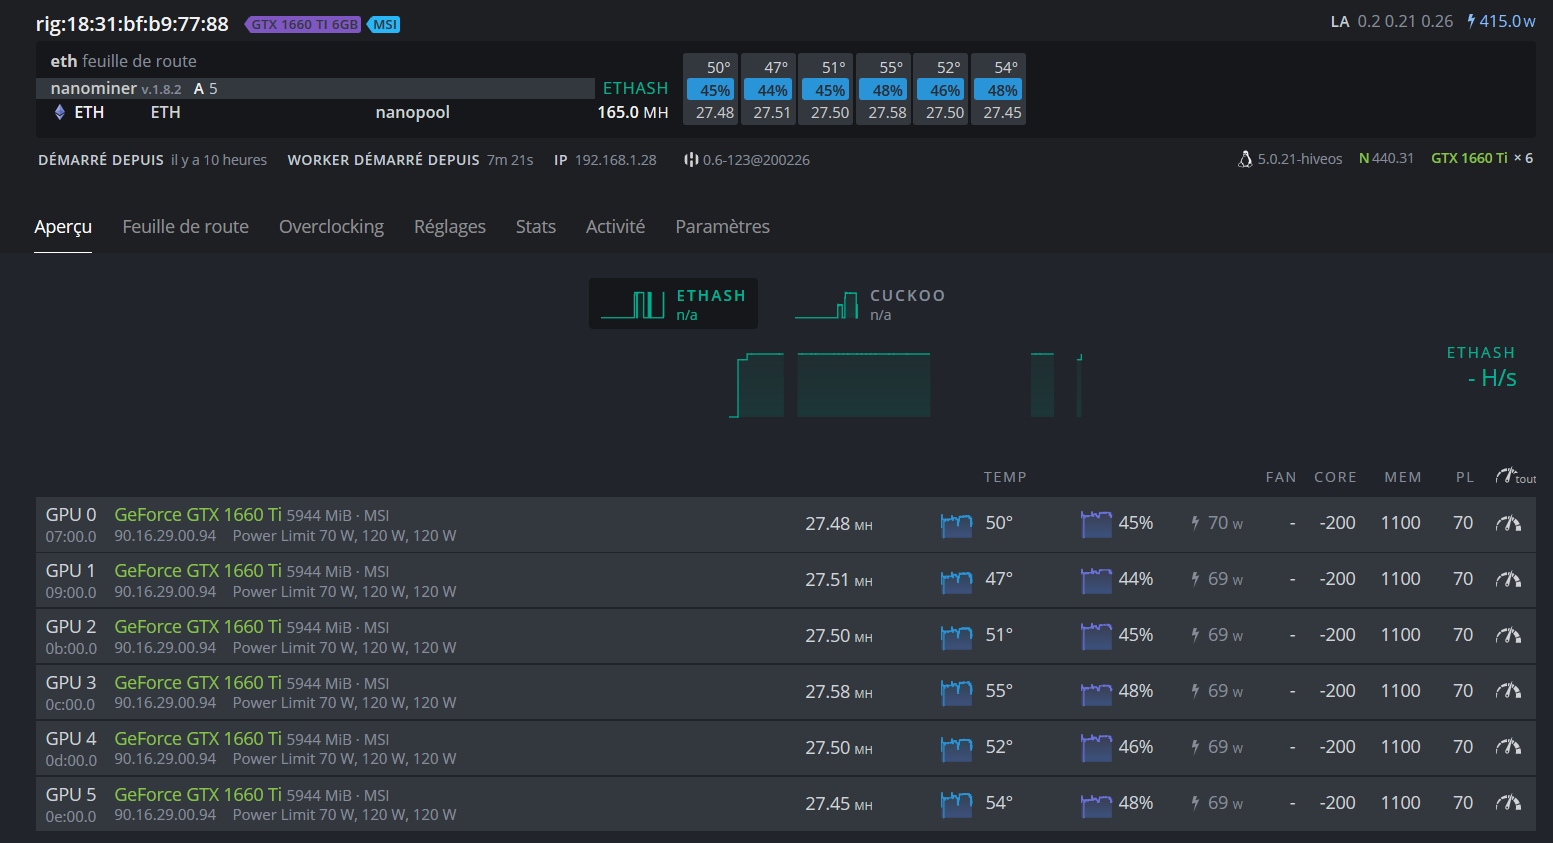Click the GPU tile showing 55°
The image size is (1553, 843).
tap(883, 89)
